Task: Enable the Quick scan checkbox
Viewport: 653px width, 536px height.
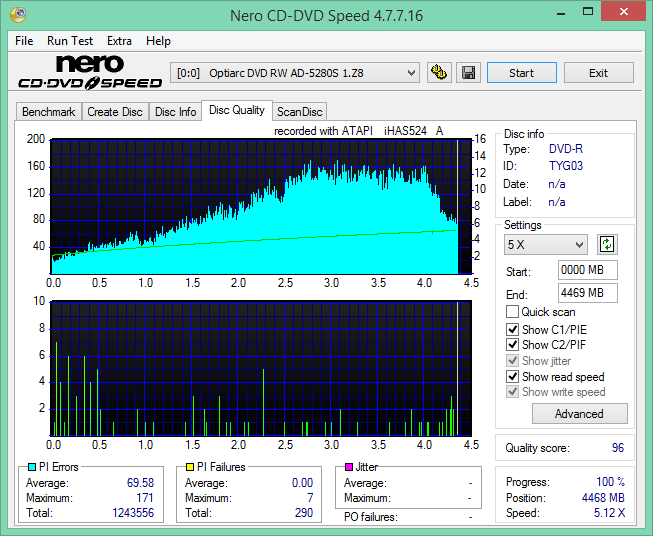Action: point(512,312)
